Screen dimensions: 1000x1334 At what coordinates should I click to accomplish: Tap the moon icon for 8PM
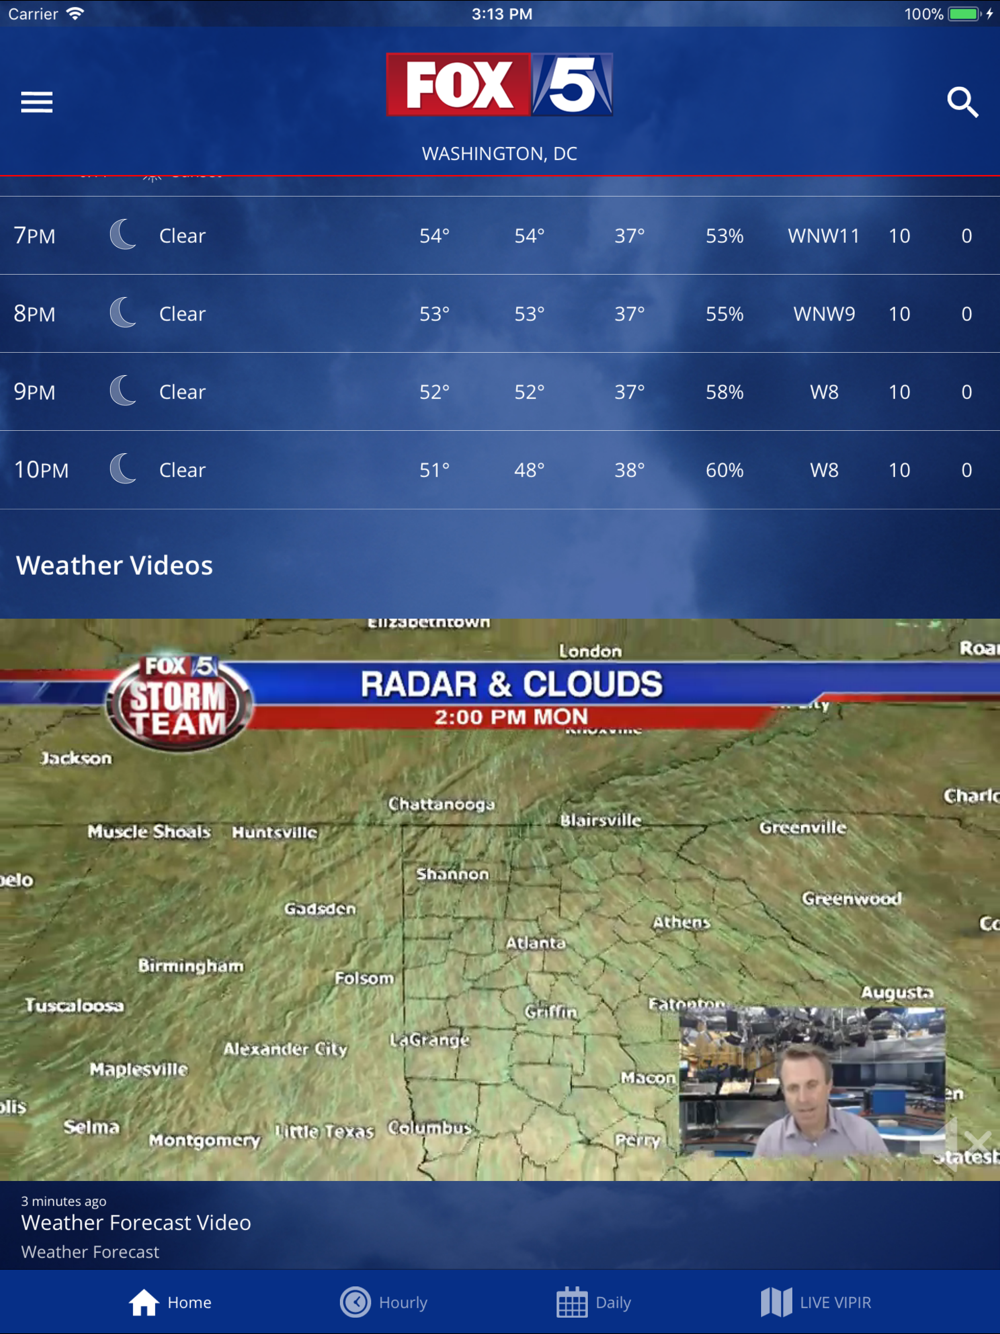[x=123, y=313]
